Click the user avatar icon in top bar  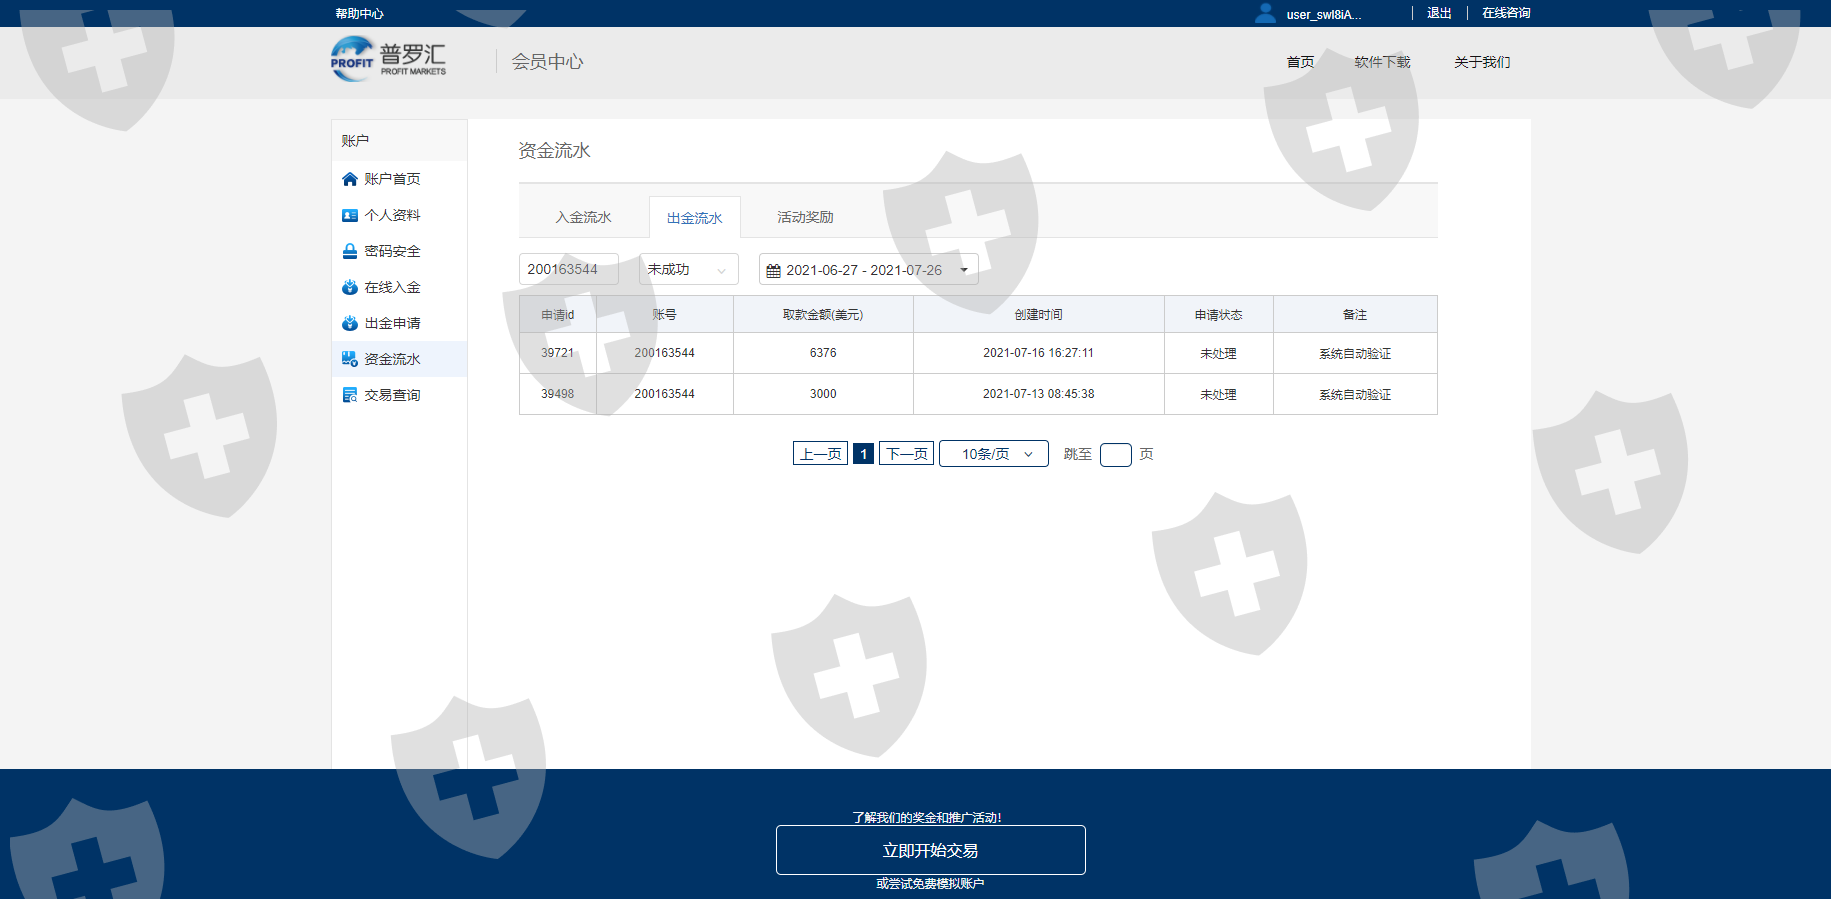(x=1265, y=13)
